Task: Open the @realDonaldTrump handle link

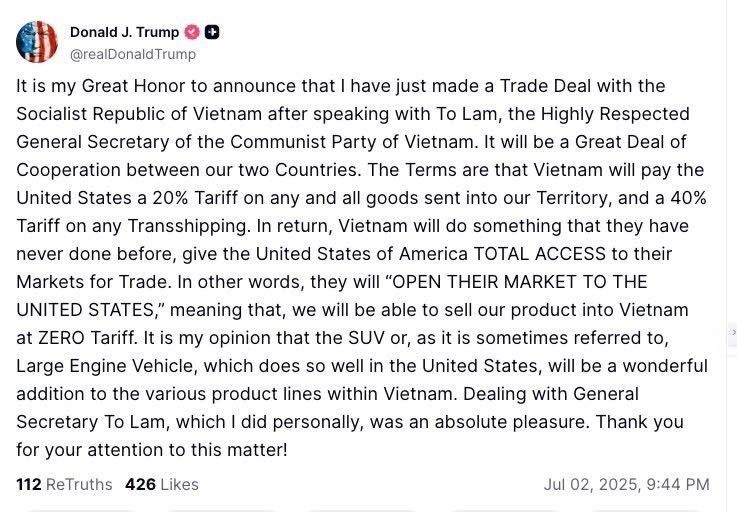Action: [x=133, y=55]
